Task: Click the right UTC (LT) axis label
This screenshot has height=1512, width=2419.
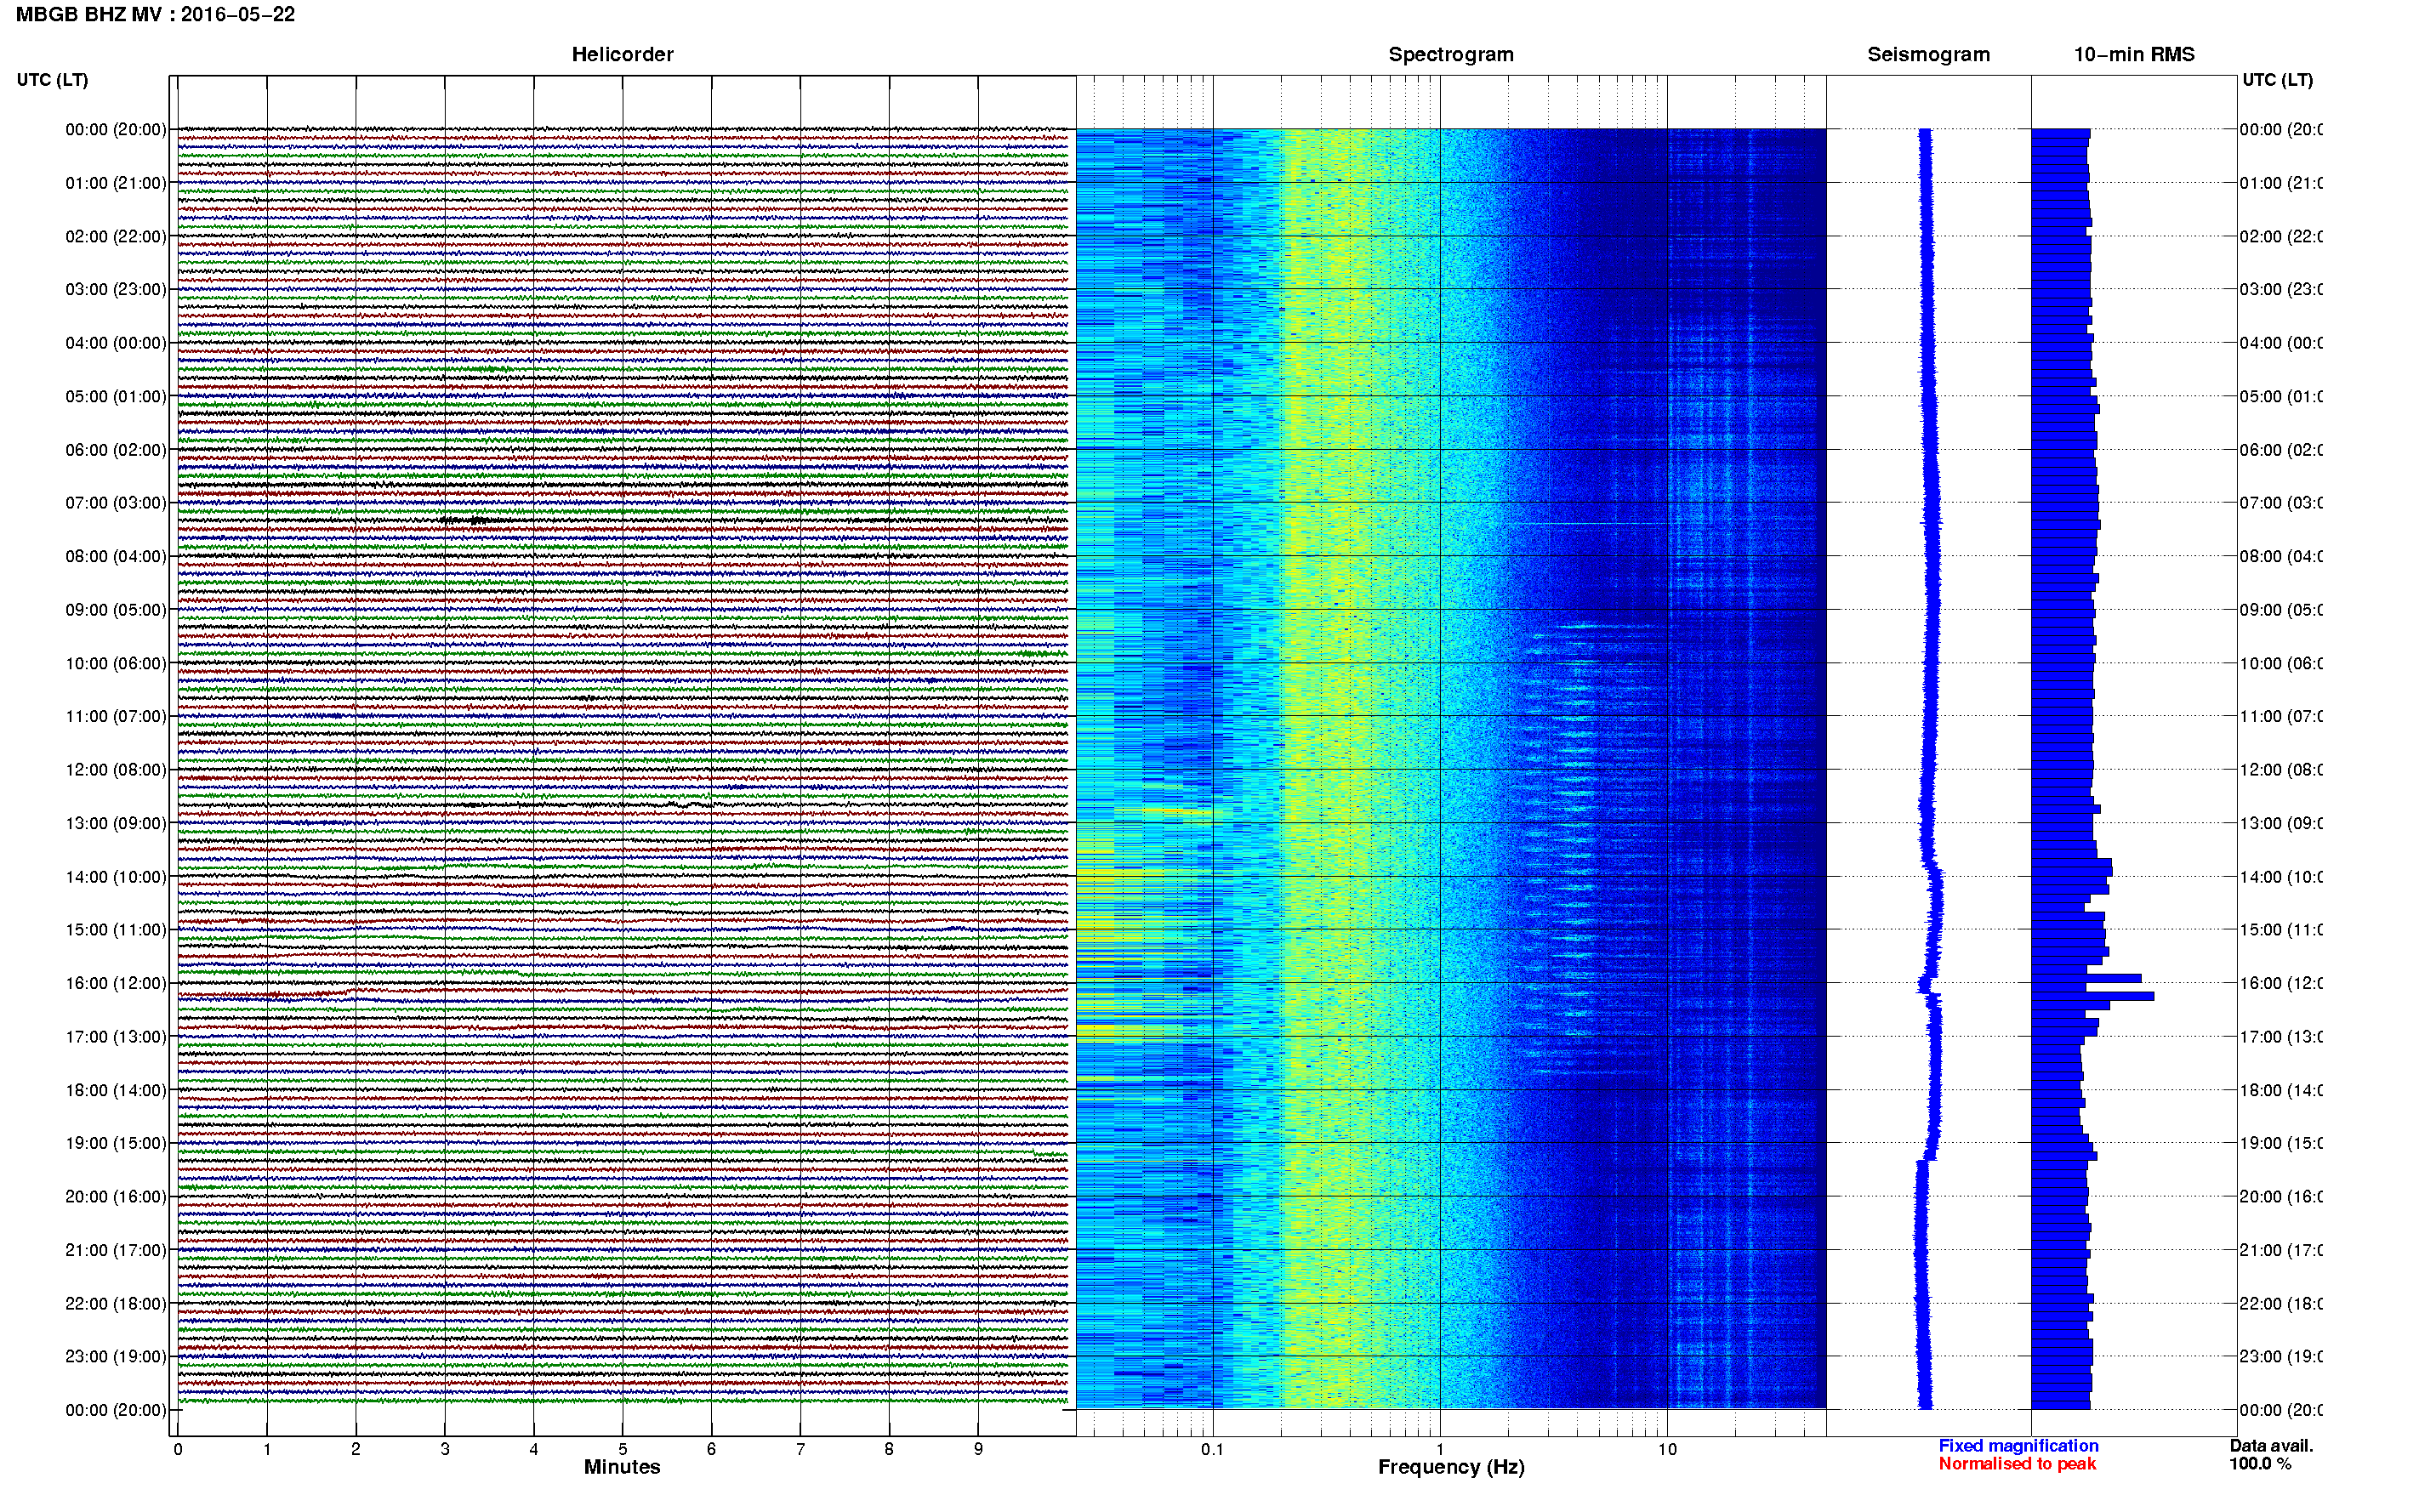Action: tap(2277, 80)
